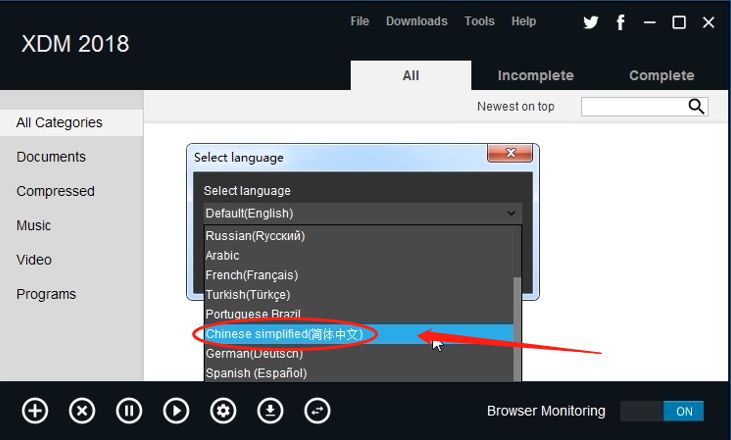Screen dimensions: 731x440
Task: Open the Tools menu
Action: point(479,21)
